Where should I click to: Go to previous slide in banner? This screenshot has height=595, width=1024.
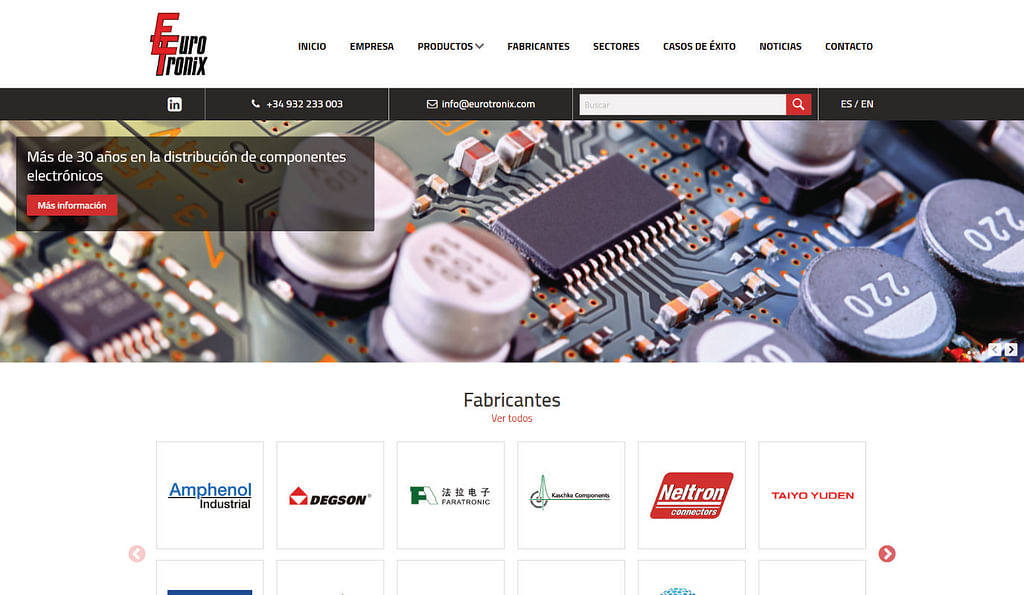tap(995, 349)
